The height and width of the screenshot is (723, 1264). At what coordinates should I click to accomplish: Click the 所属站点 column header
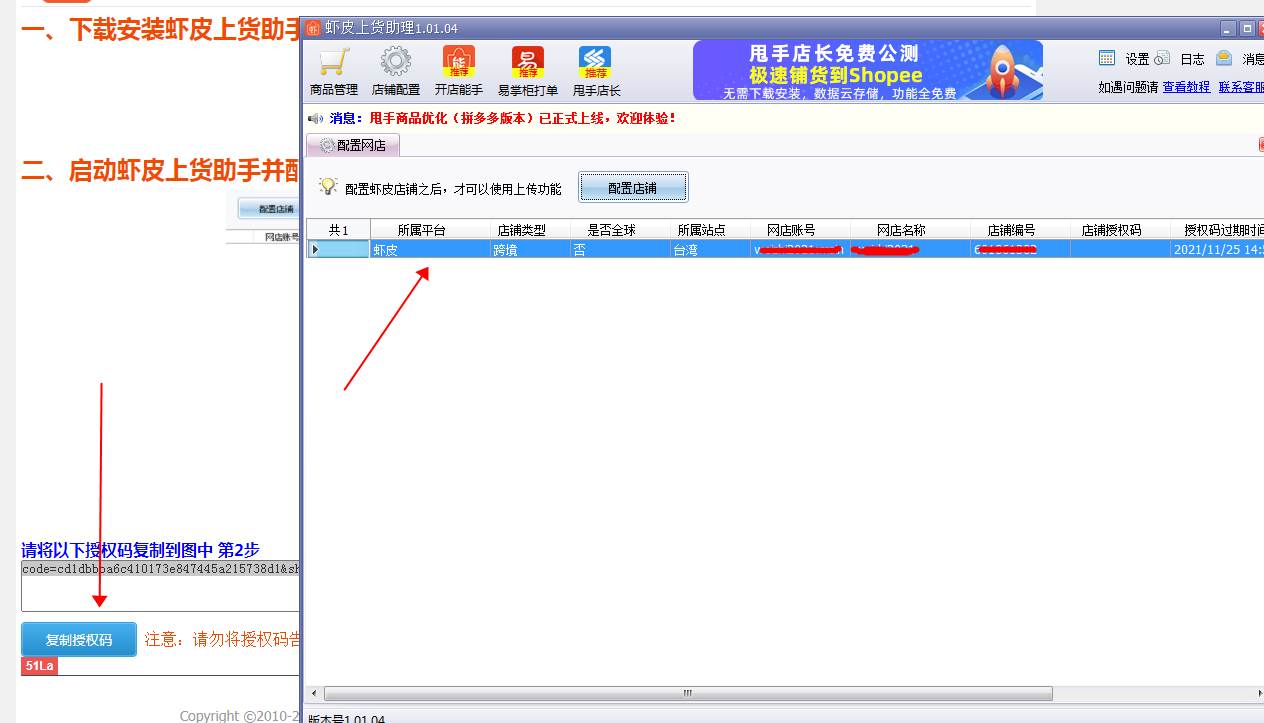click(x=711, y=230)
